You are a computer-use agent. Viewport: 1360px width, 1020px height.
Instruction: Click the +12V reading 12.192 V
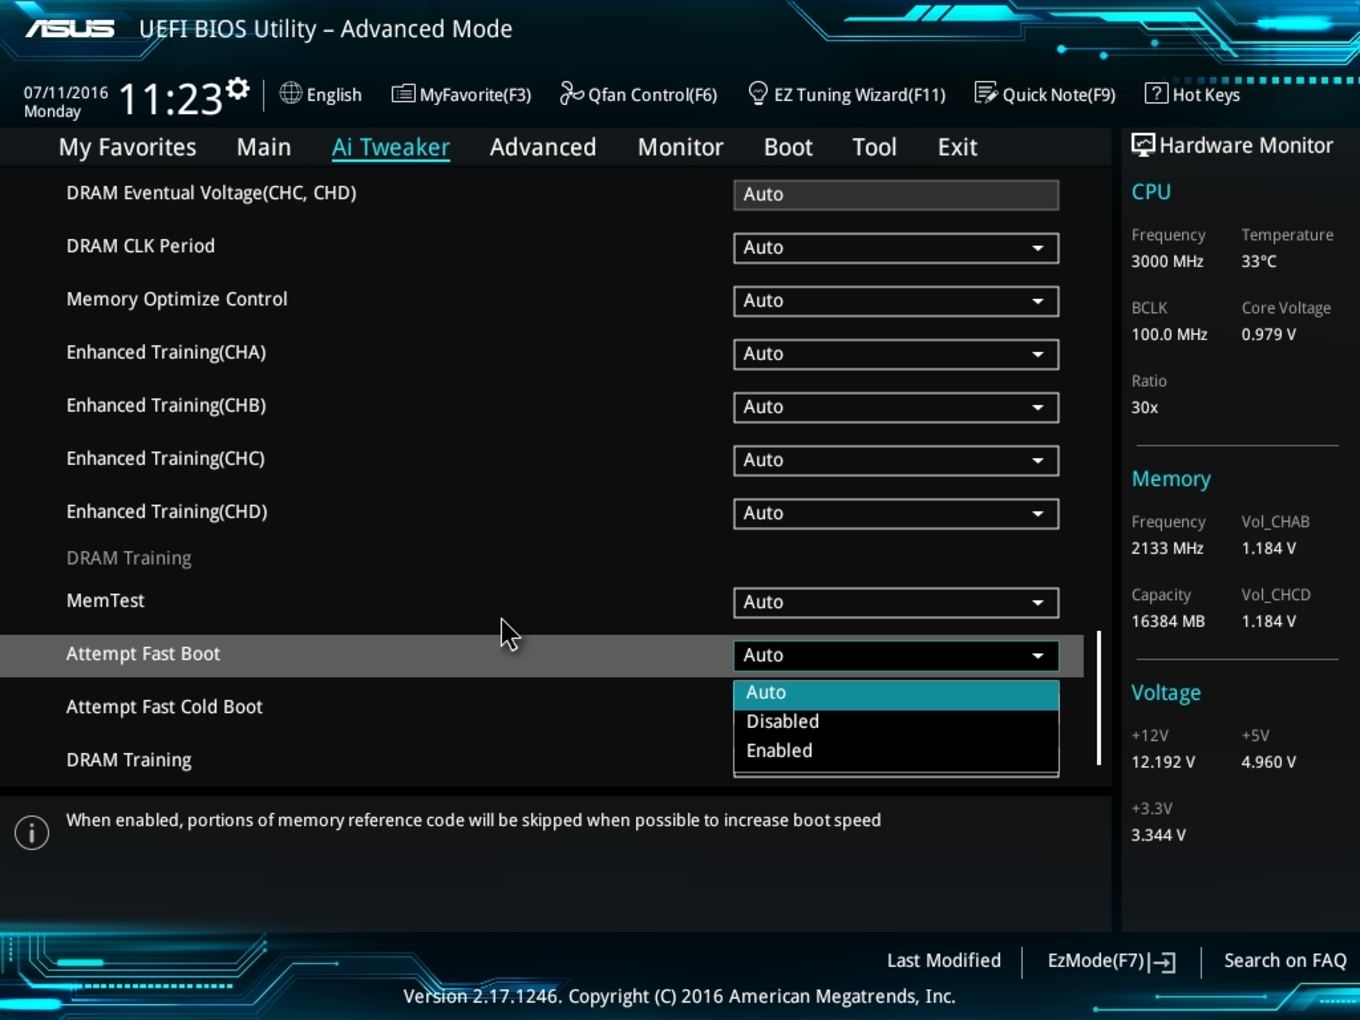pos(1163,763)
